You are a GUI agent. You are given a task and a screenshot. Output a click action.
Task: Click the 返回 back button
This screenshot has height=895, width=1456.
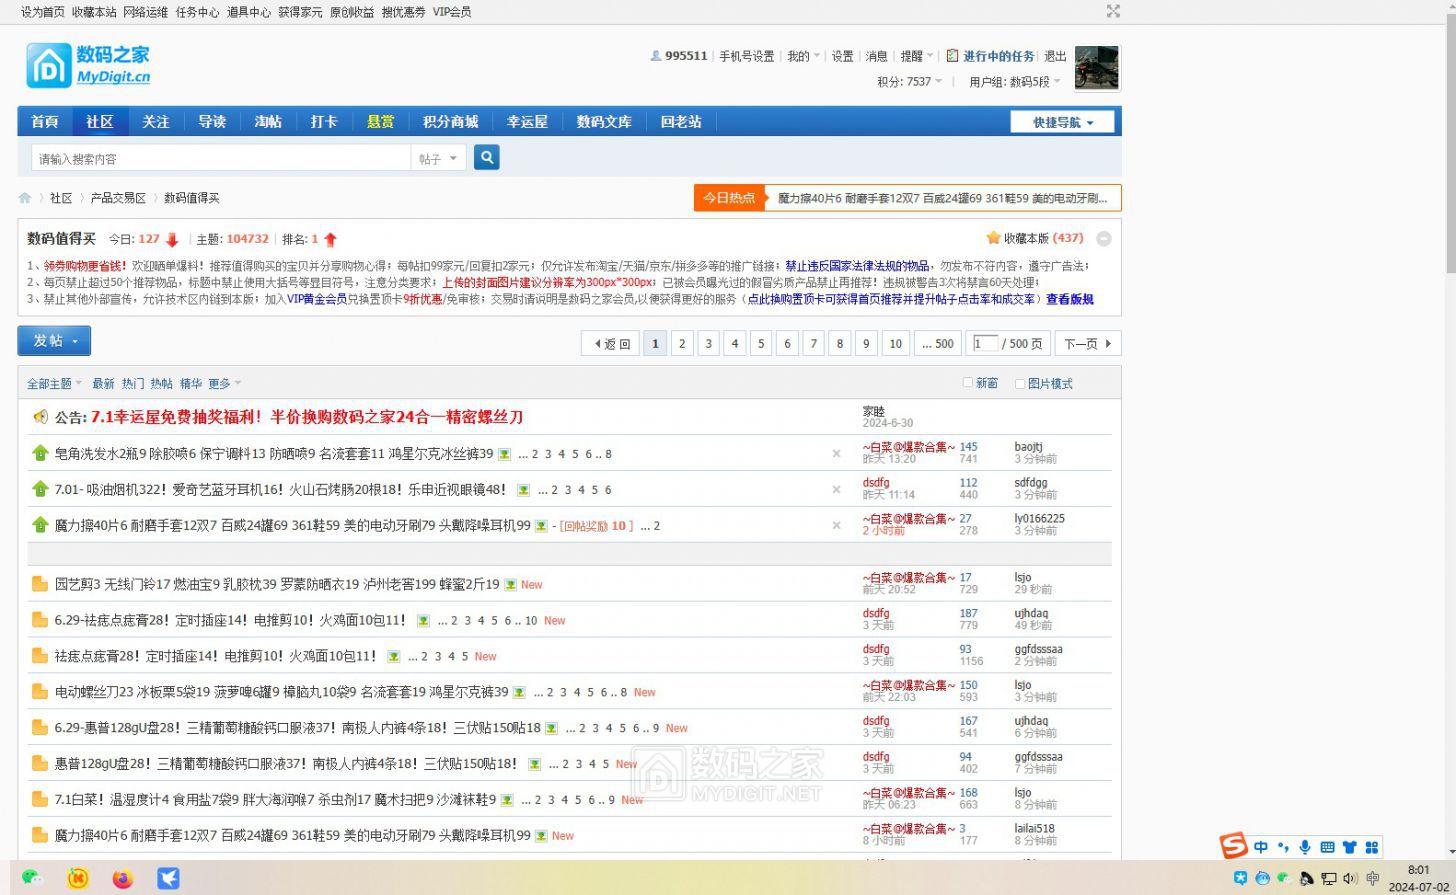tap(610, 343)
